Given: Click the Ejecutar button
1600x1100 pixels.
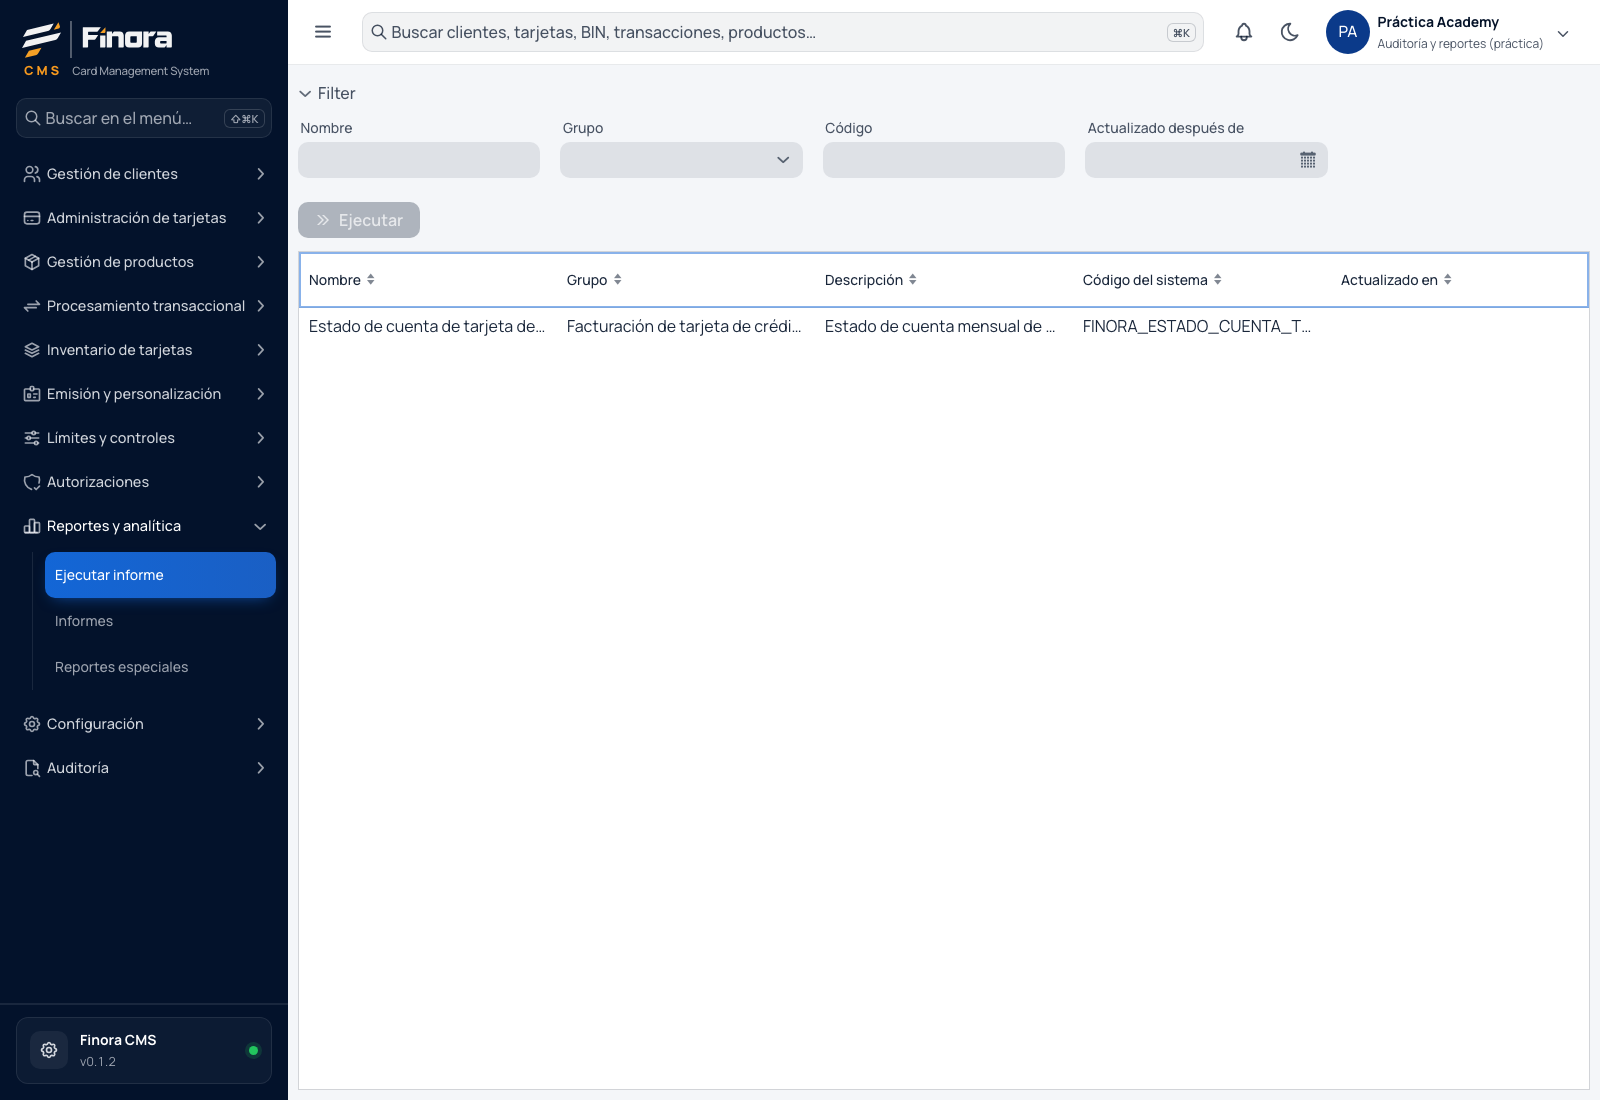Looking at the screenshot, I should coord(359,220).
